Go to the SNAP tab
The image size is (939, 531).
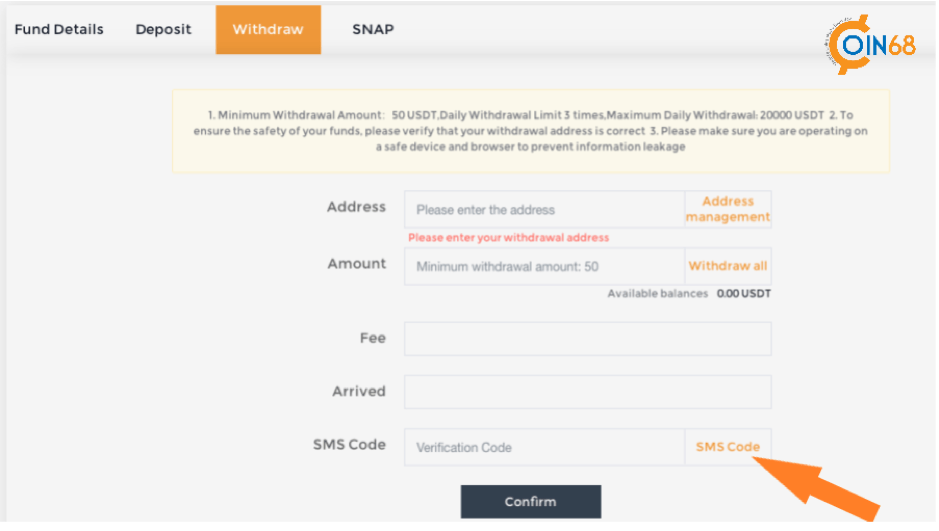[x=372, y=29]
